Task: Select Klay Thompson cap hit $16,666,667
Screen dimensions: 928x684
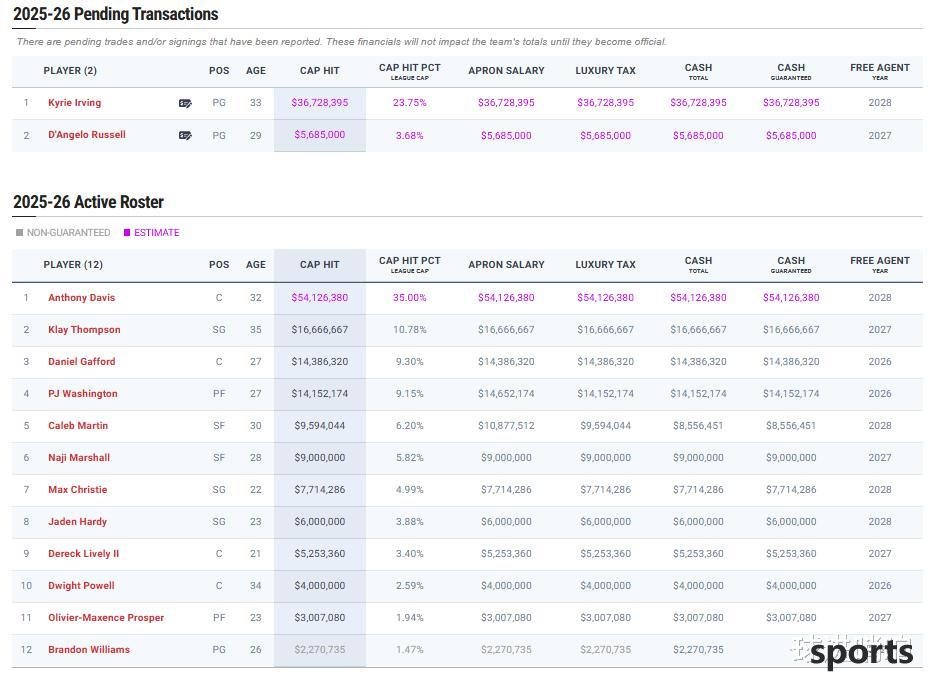Action: 320,330
